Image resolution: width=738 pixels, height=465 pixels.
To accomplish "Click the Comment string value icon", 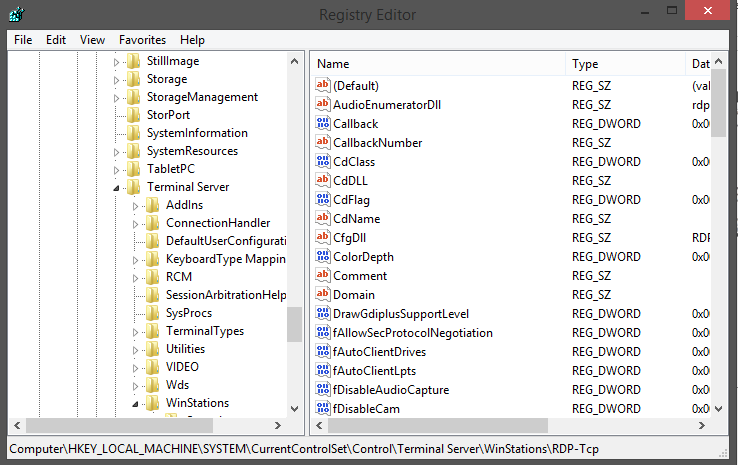I will coord(322,275).
